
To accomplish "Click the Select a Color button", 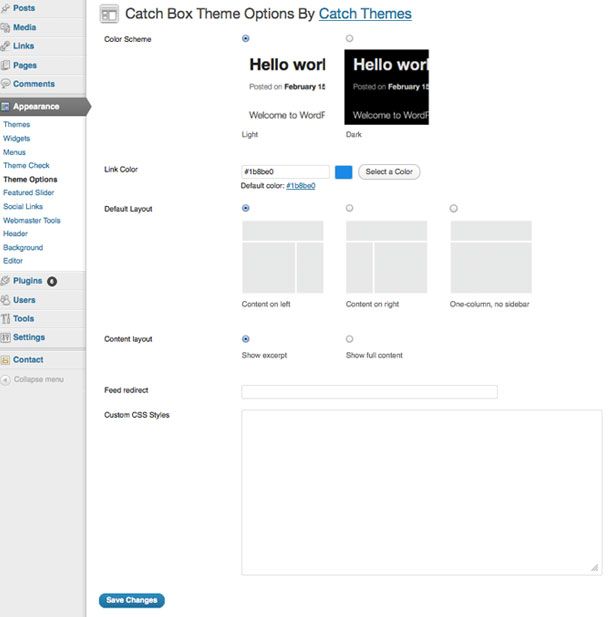I will click(x=389, y=172).
